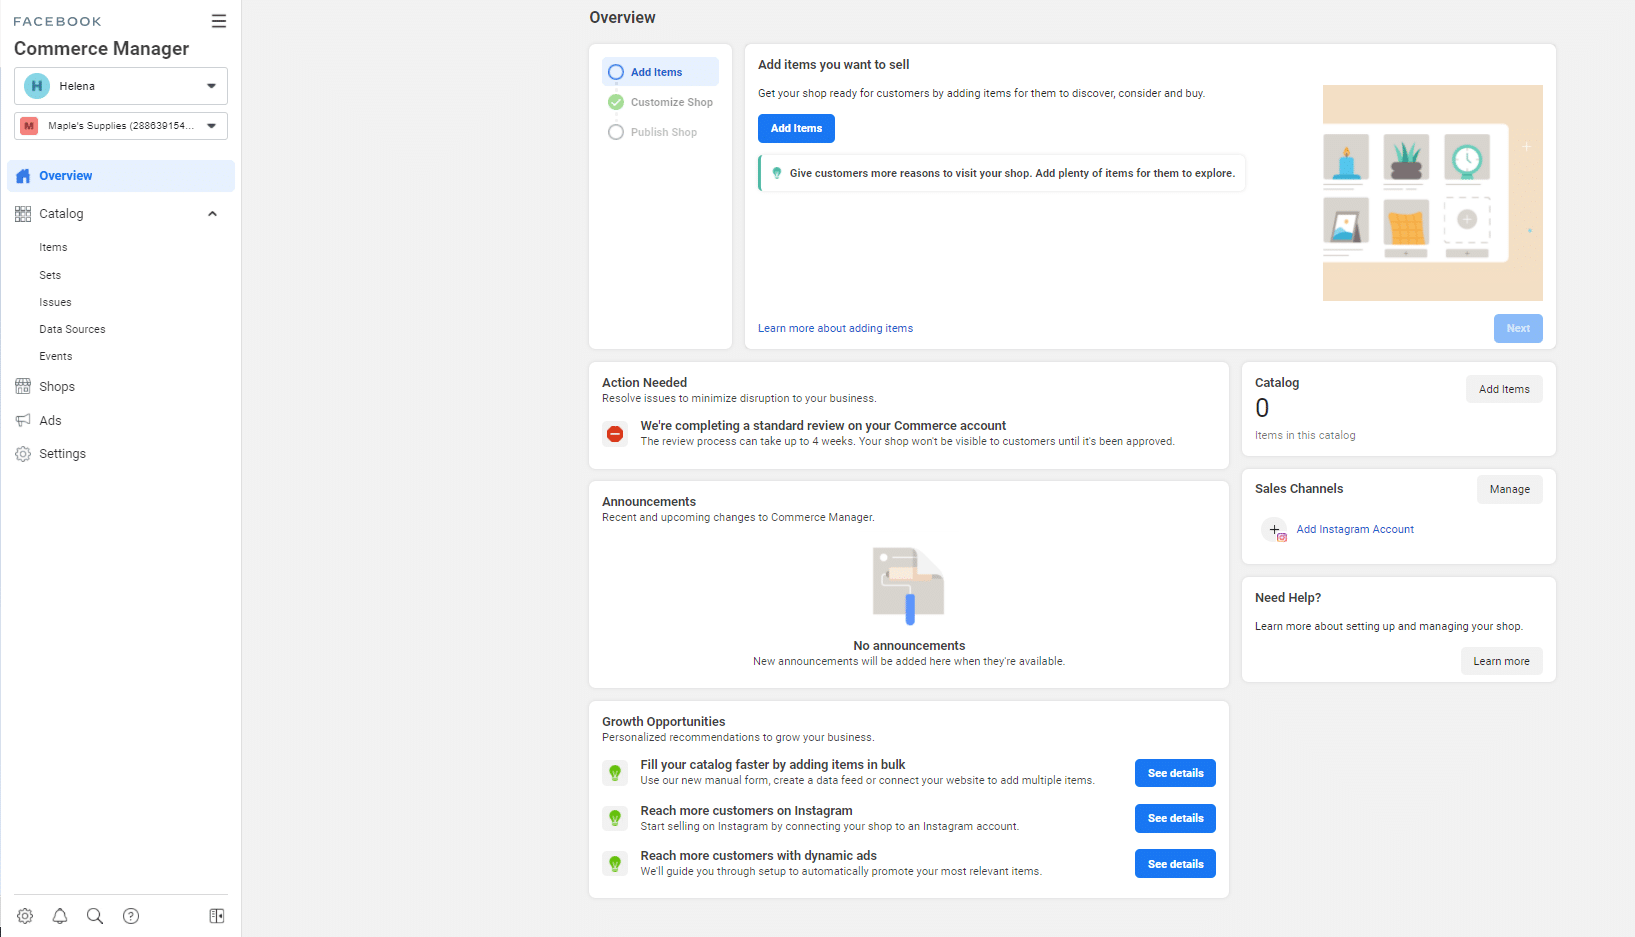Open Events under Catalog

click(56, 356)
